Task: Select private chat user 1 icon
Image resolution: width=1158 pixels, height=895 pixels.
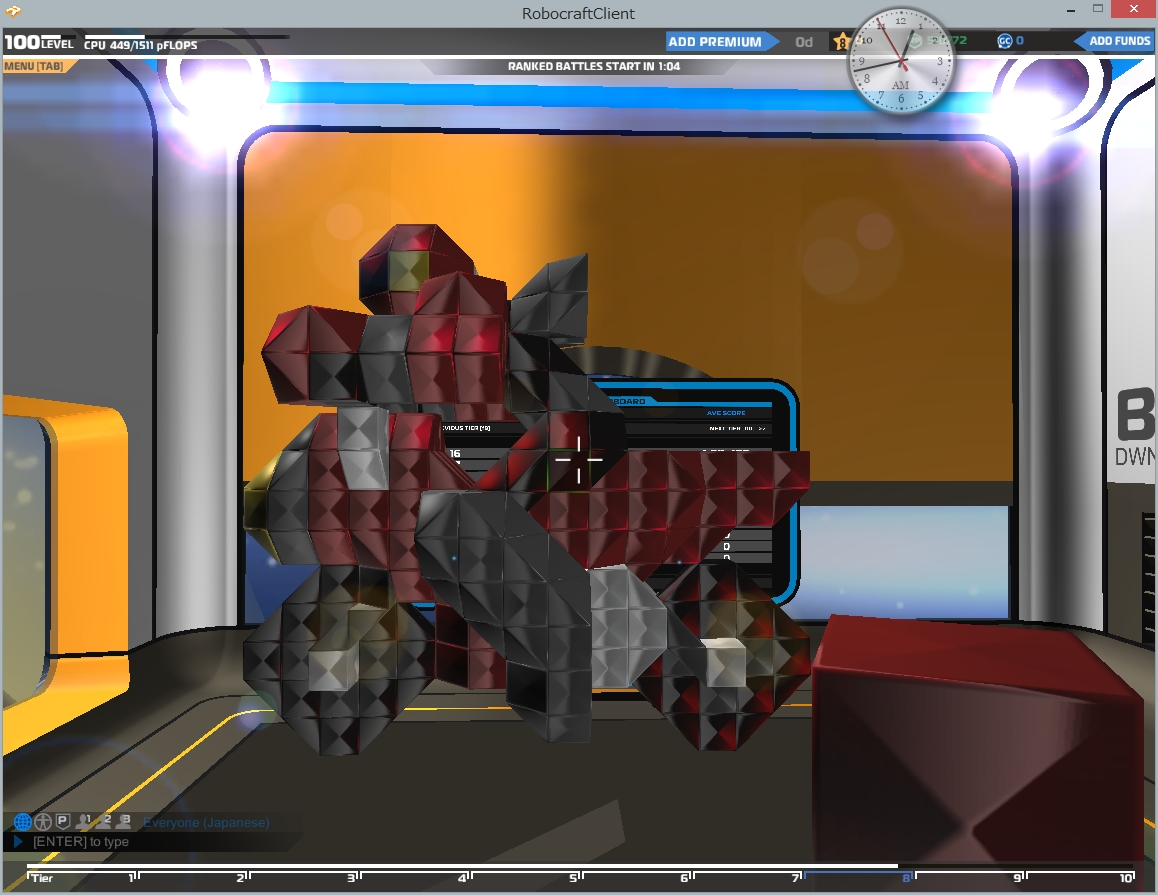Action: point(83,820)
